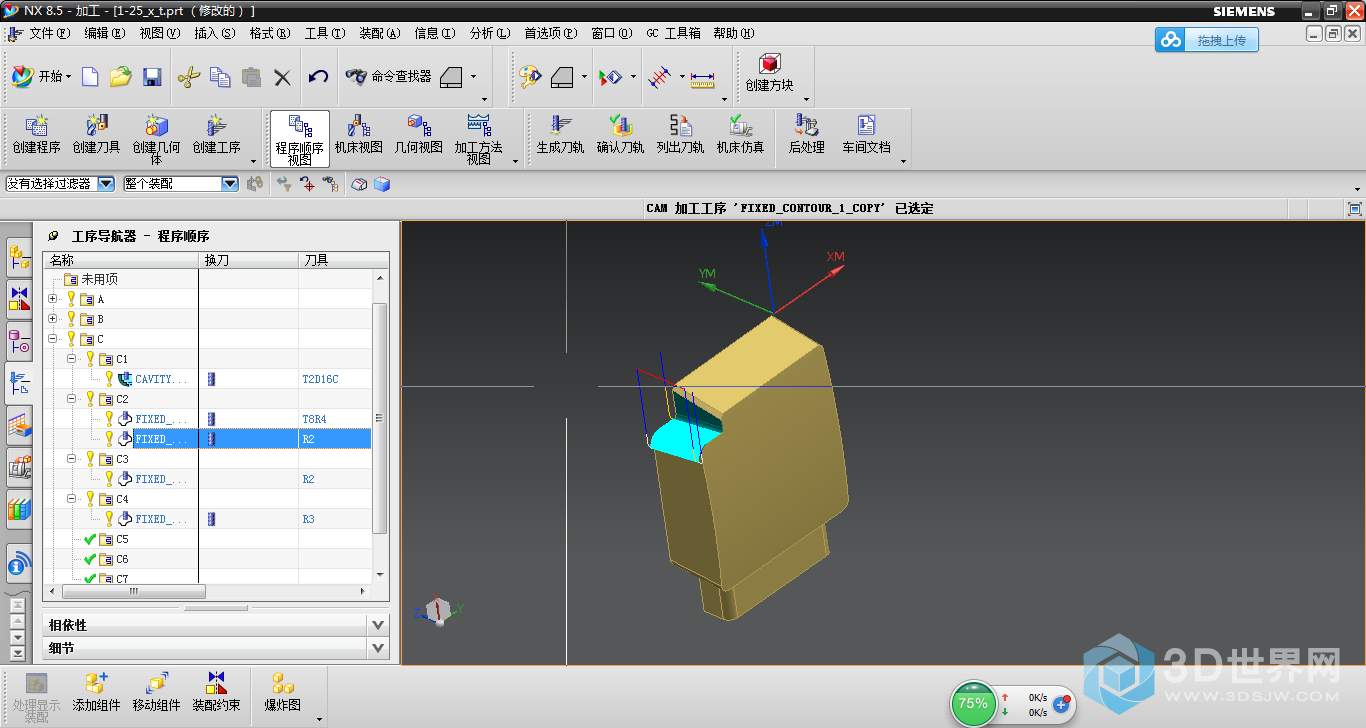Click 创建刀具 create tool
Screen dimensions: 1366x728
(x=97, y=135)
